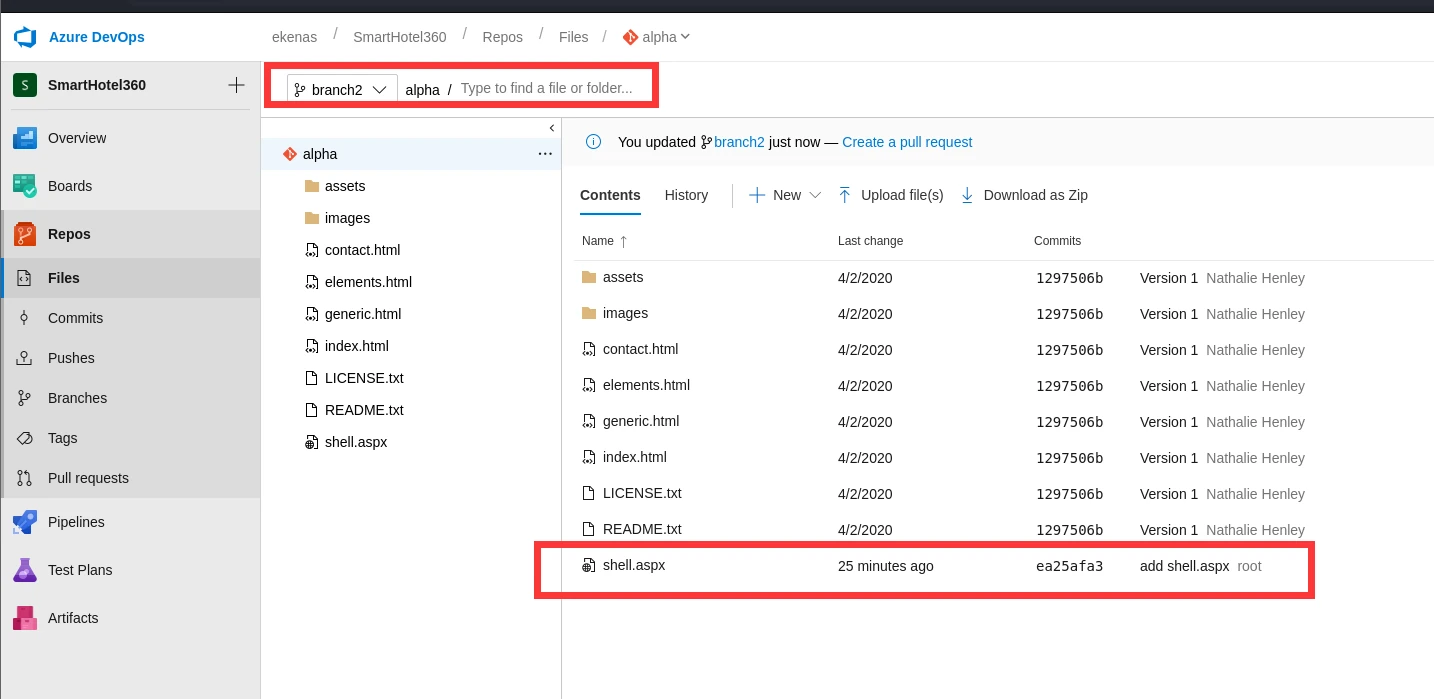1434x699 pixels.
Task: Open Pull requests in sidebar
Action: coord(130,478)
